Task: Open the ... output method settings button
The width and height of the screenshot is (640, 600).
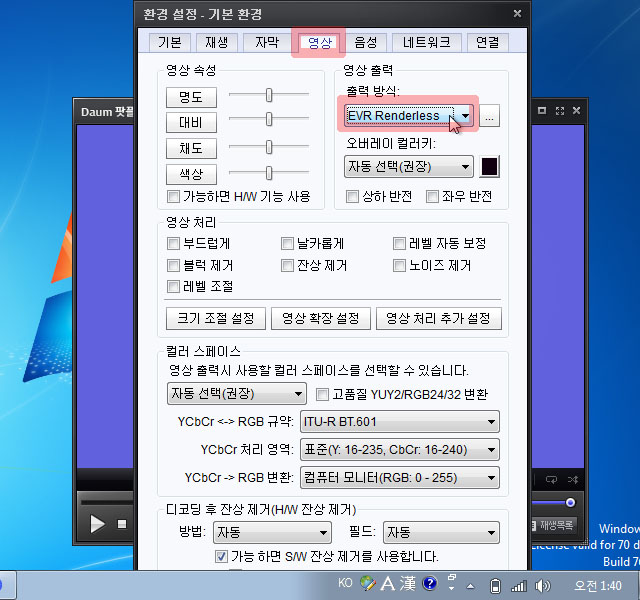Action: point(489,117)
